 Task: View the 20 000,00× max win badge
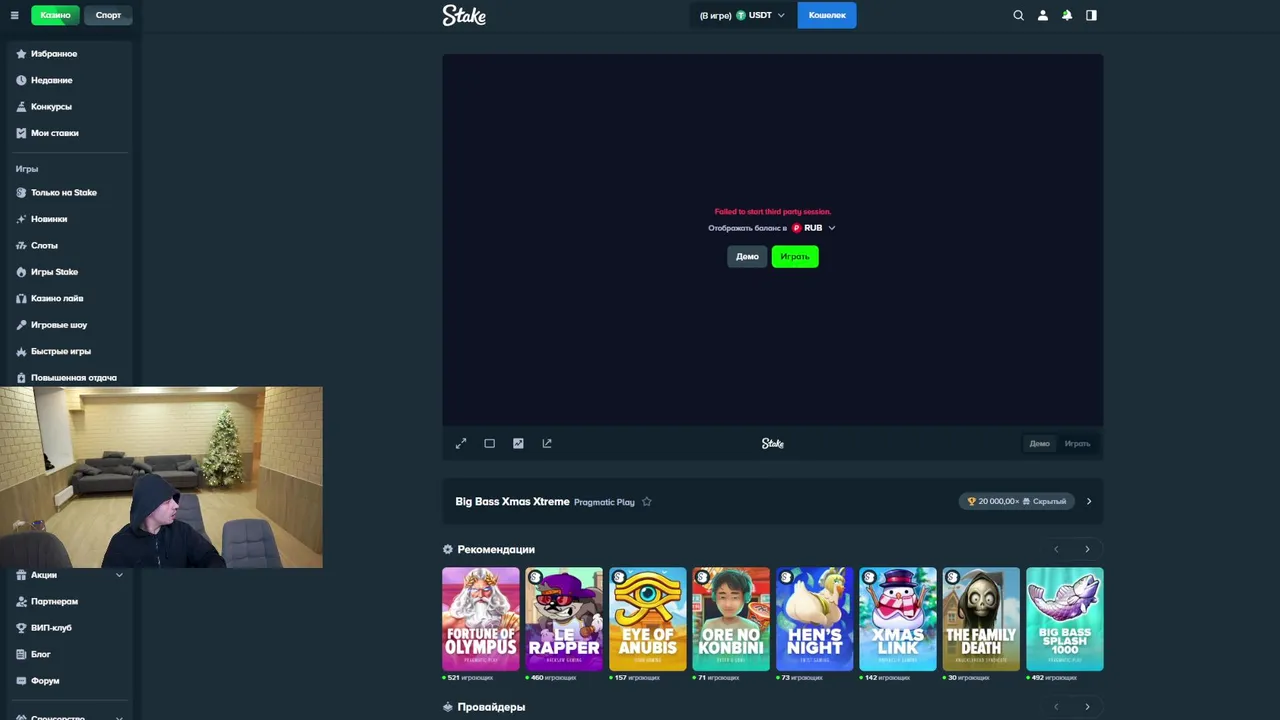1017,502
